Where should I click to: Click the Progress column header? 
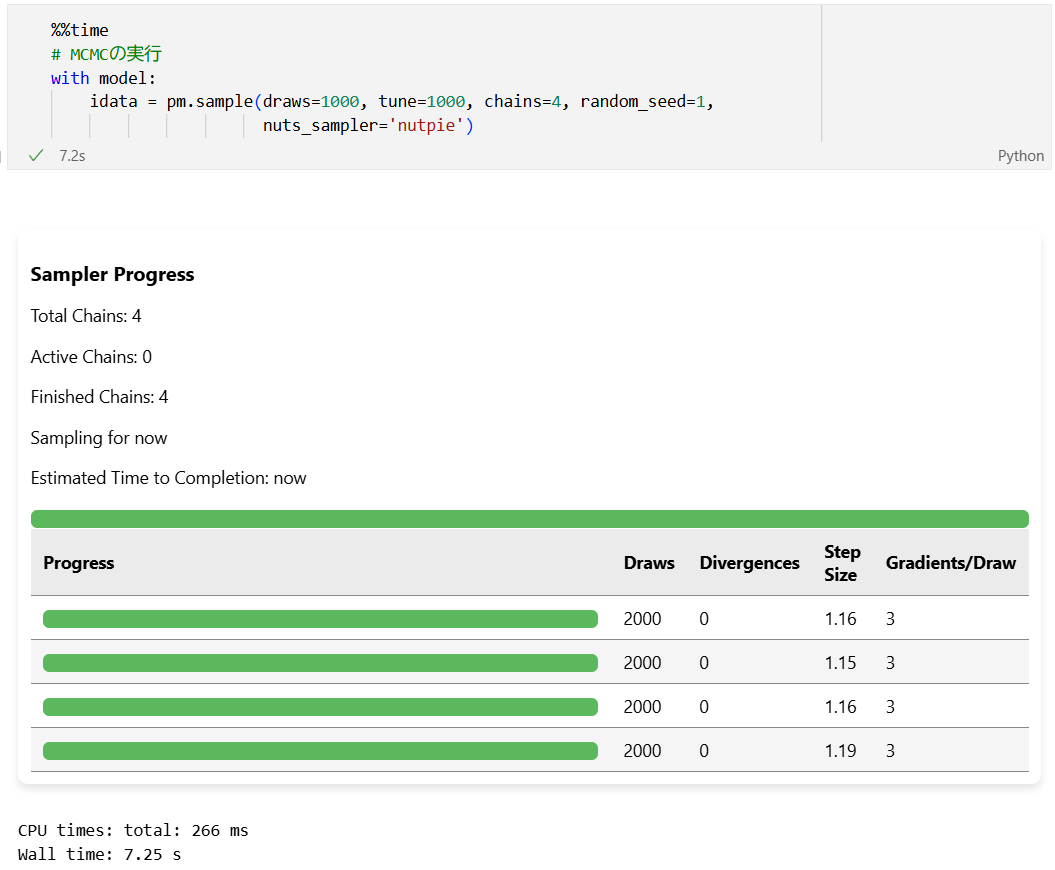(79, 563)
